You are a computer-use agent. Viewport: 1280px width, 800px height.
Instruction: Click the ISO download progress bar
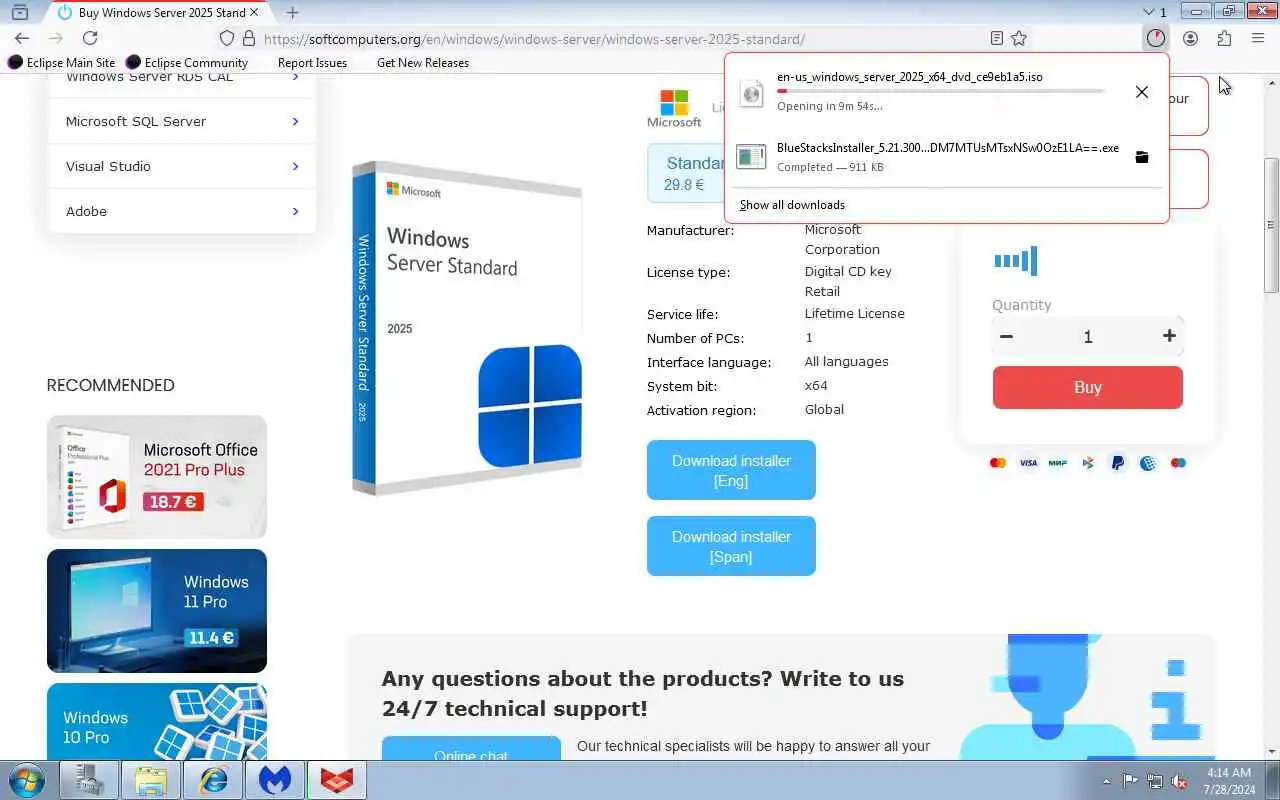tap(940, 91)
